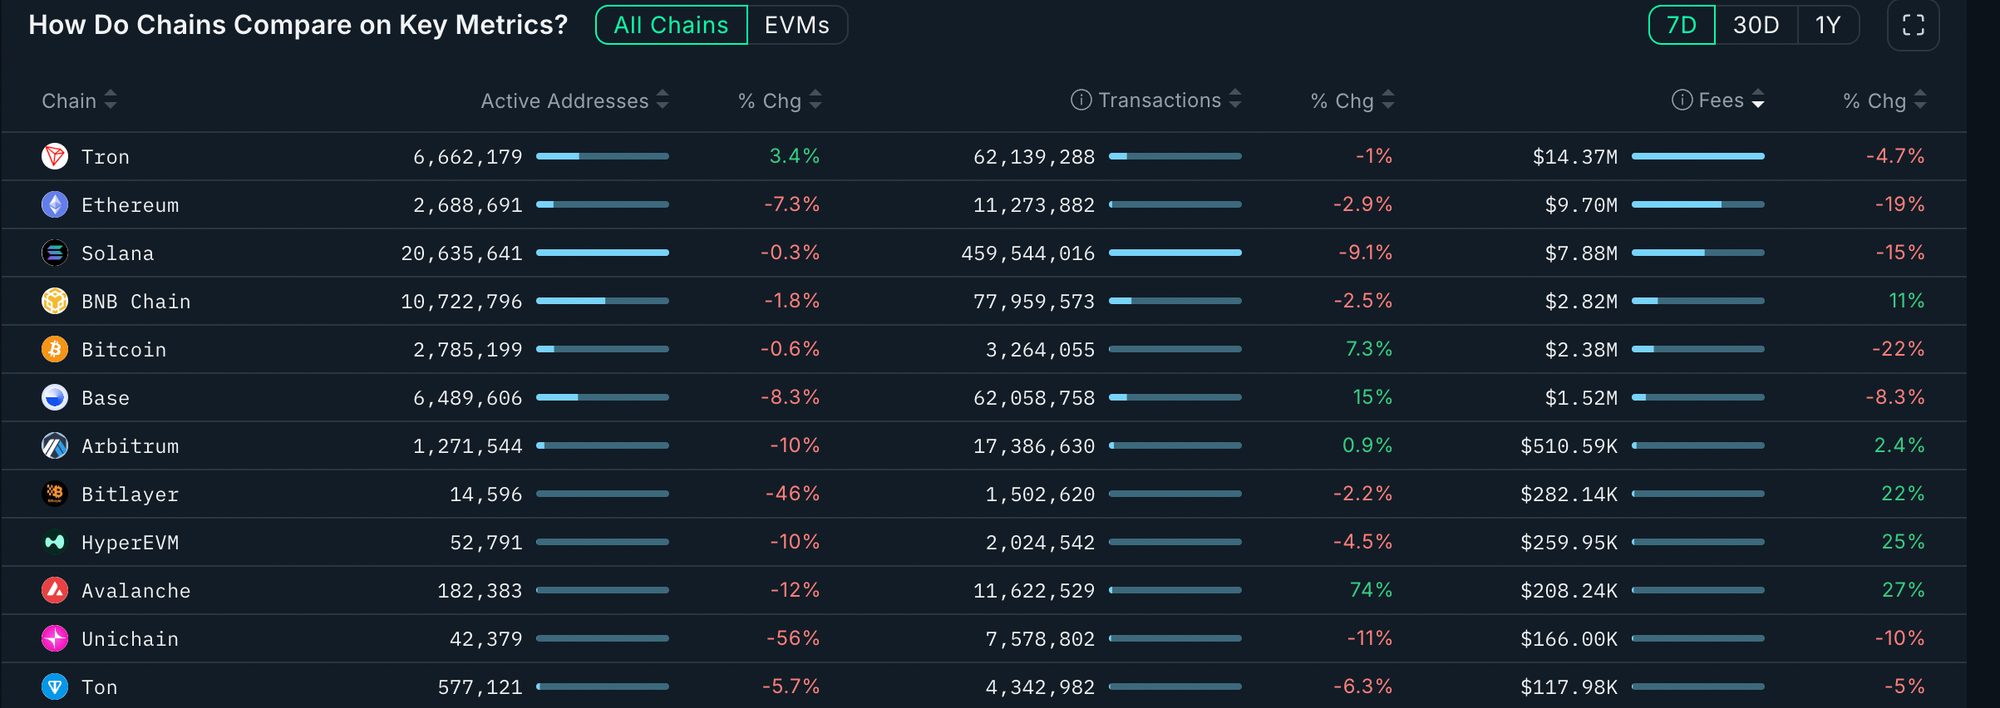The width and height of the screenshot is (2000, 708).
Task: Click the Bitcoin chain icon
Action: point(55,349)
